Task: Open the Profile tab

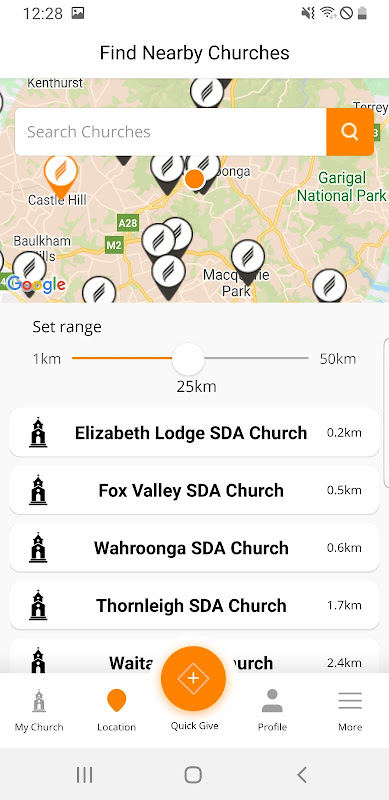Action: coord(272,711)
